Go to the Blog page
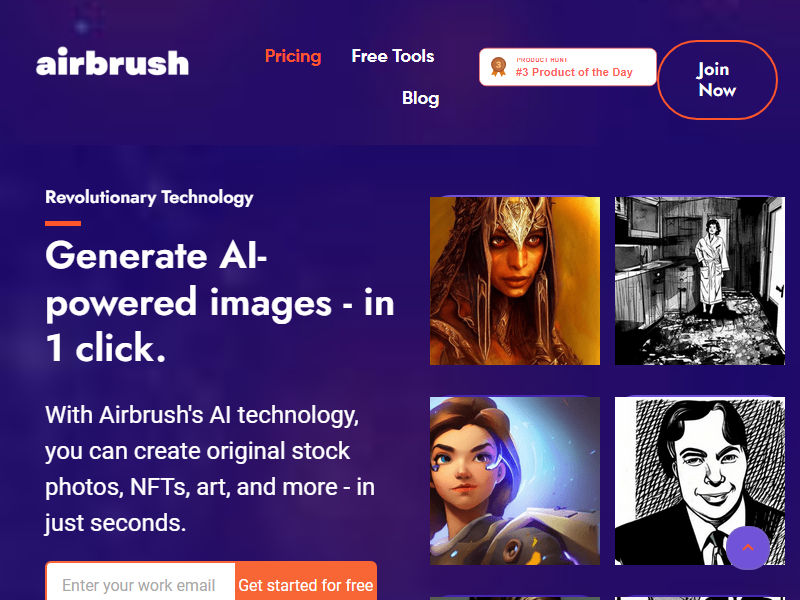Image resolution: width=800 pixels, height=600 pixels. click(x=420, y=98)
